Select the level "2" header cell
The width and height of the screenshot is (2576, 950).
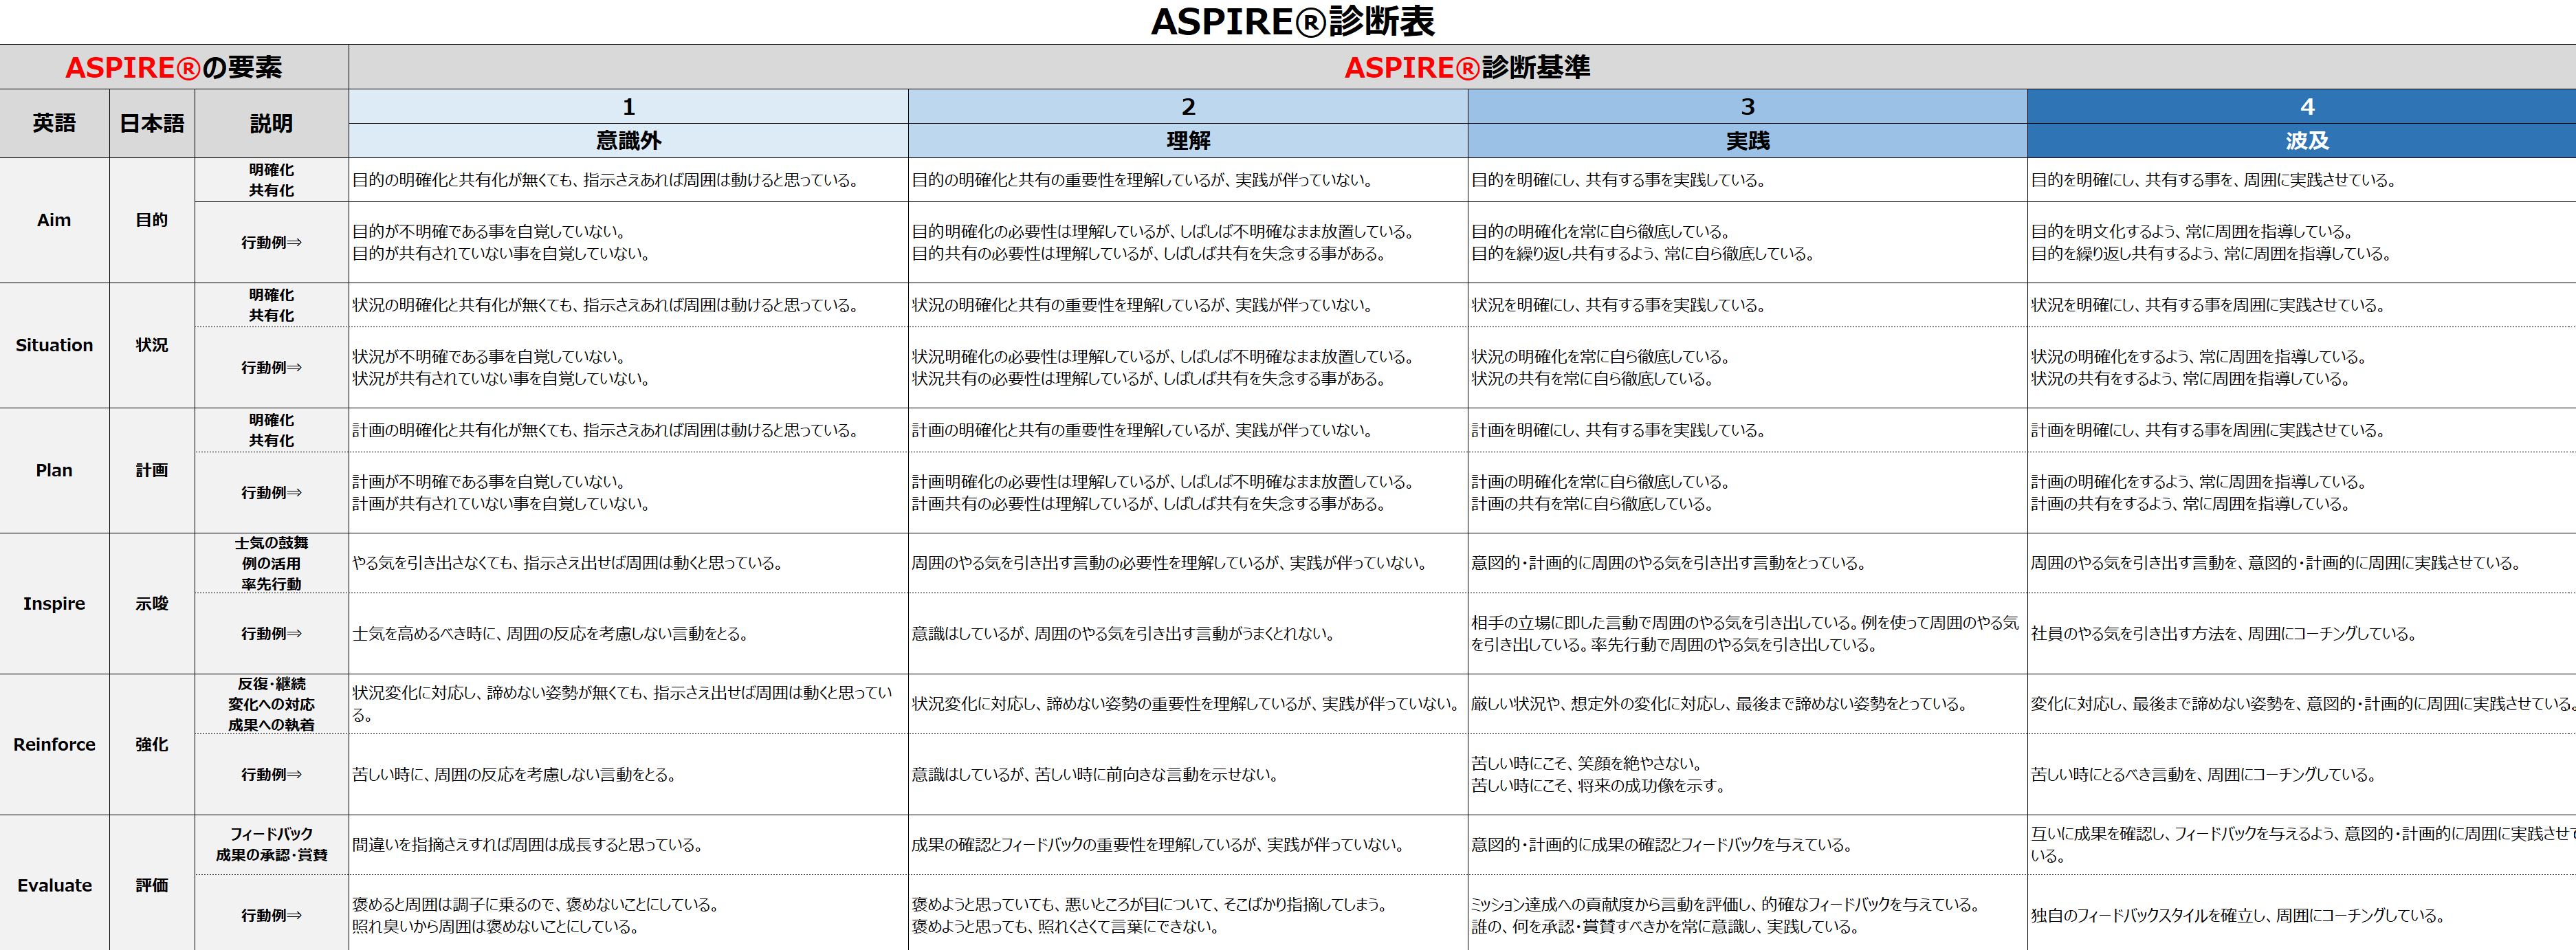click(x=1188, y=107)
